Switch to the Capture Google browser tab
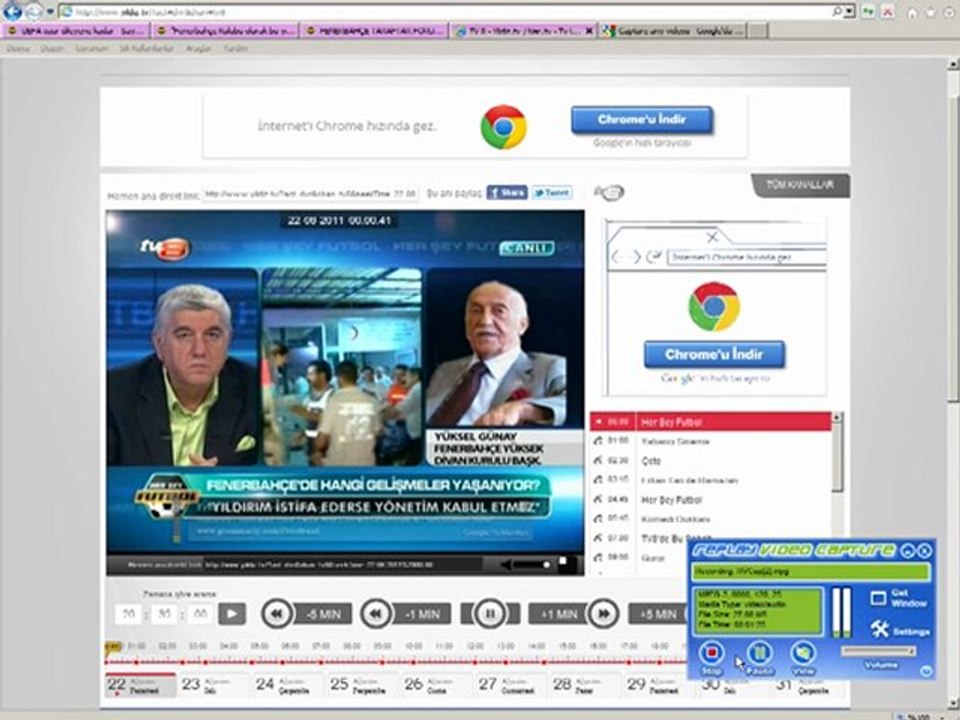This screenshot has height=720, width=960. [x=672, y=31]
